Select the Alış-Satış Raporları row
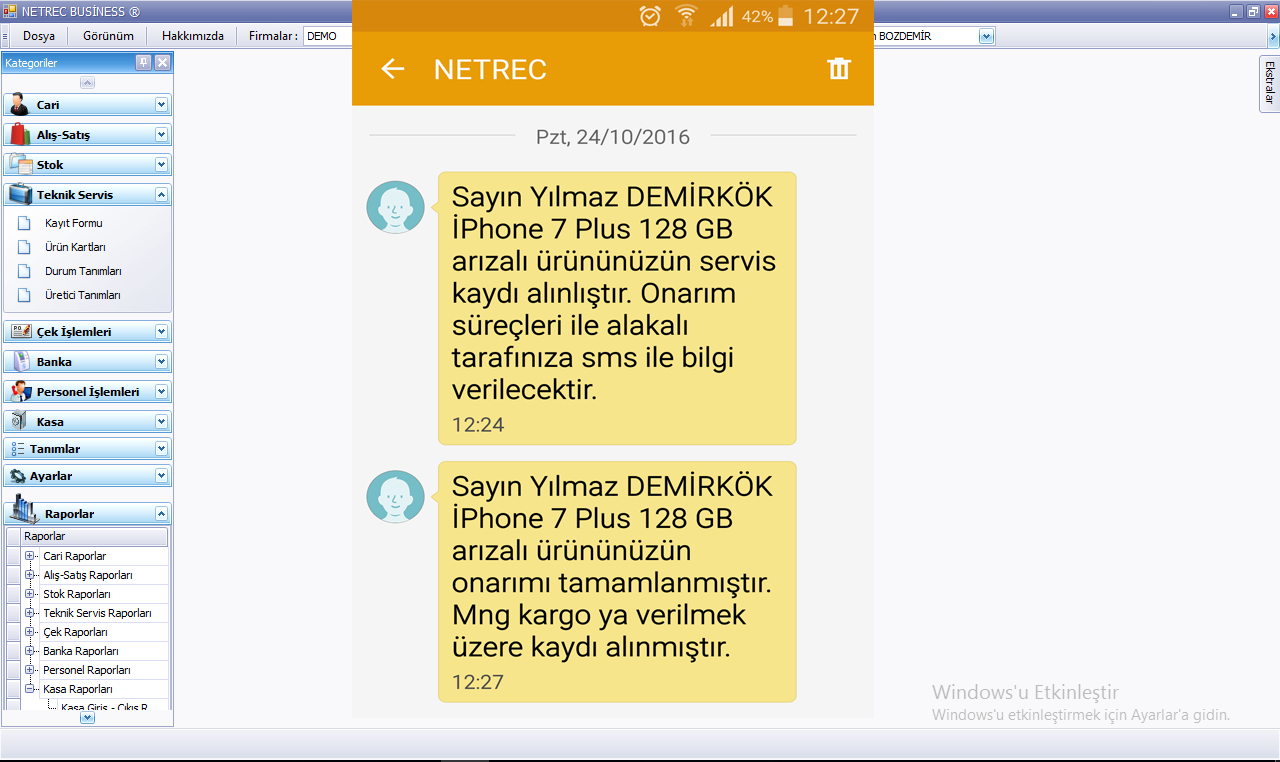 tap(88, 575)
